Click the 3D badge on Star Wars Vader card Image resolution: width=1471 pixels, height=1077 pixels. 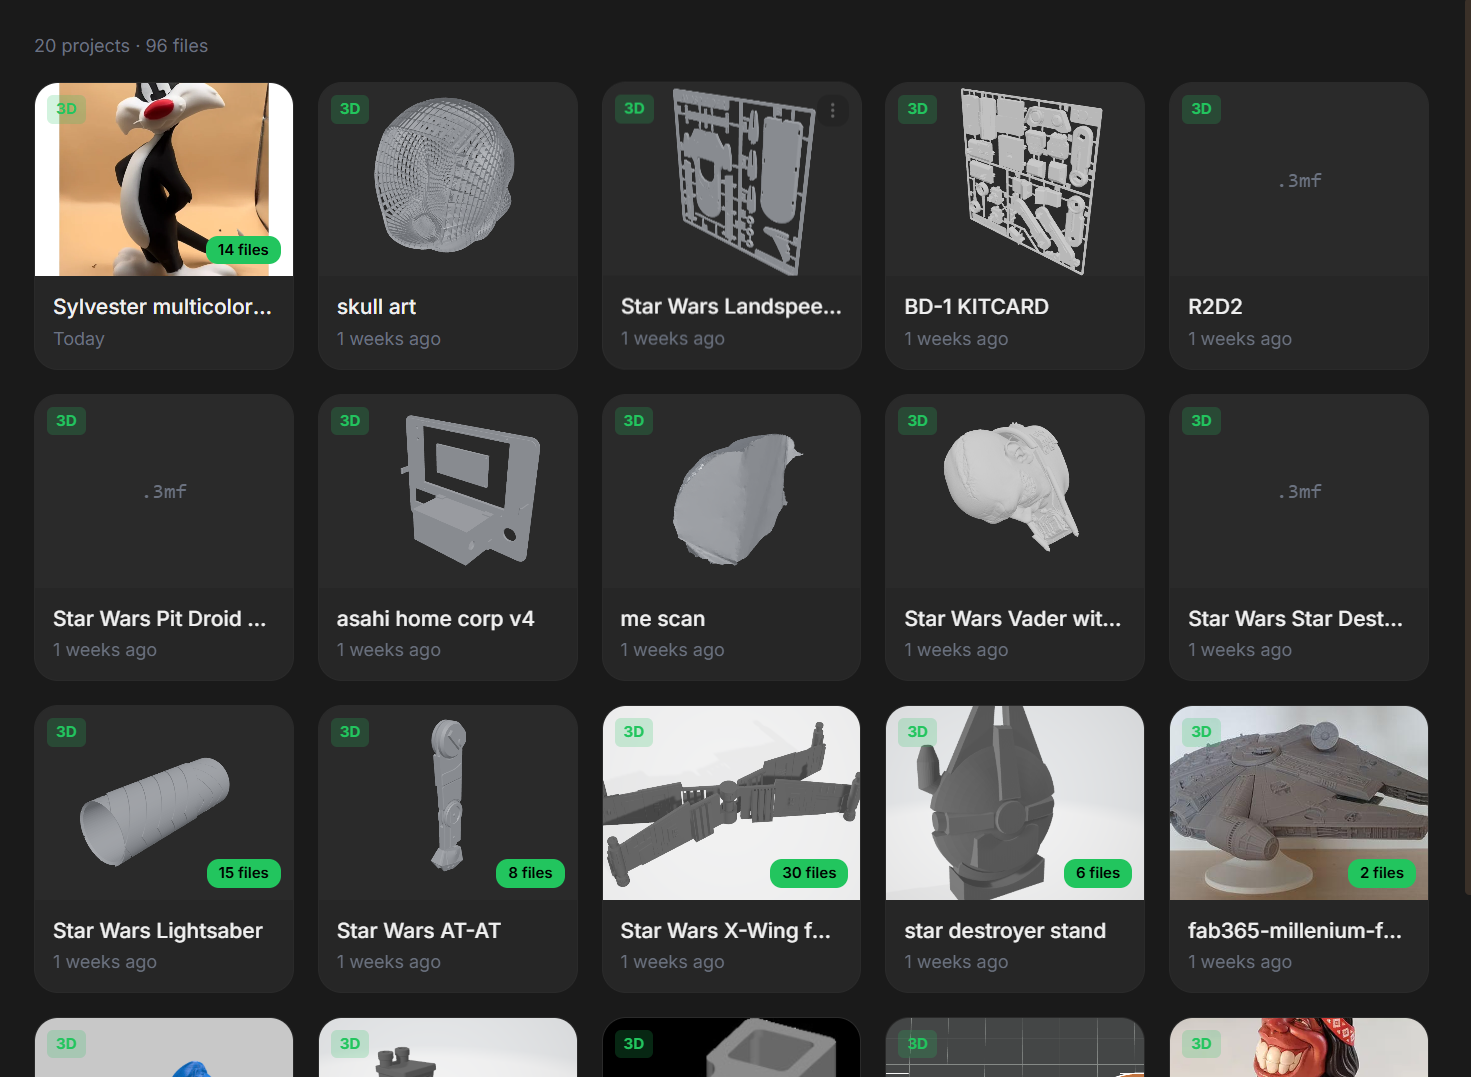pos(918,421)
